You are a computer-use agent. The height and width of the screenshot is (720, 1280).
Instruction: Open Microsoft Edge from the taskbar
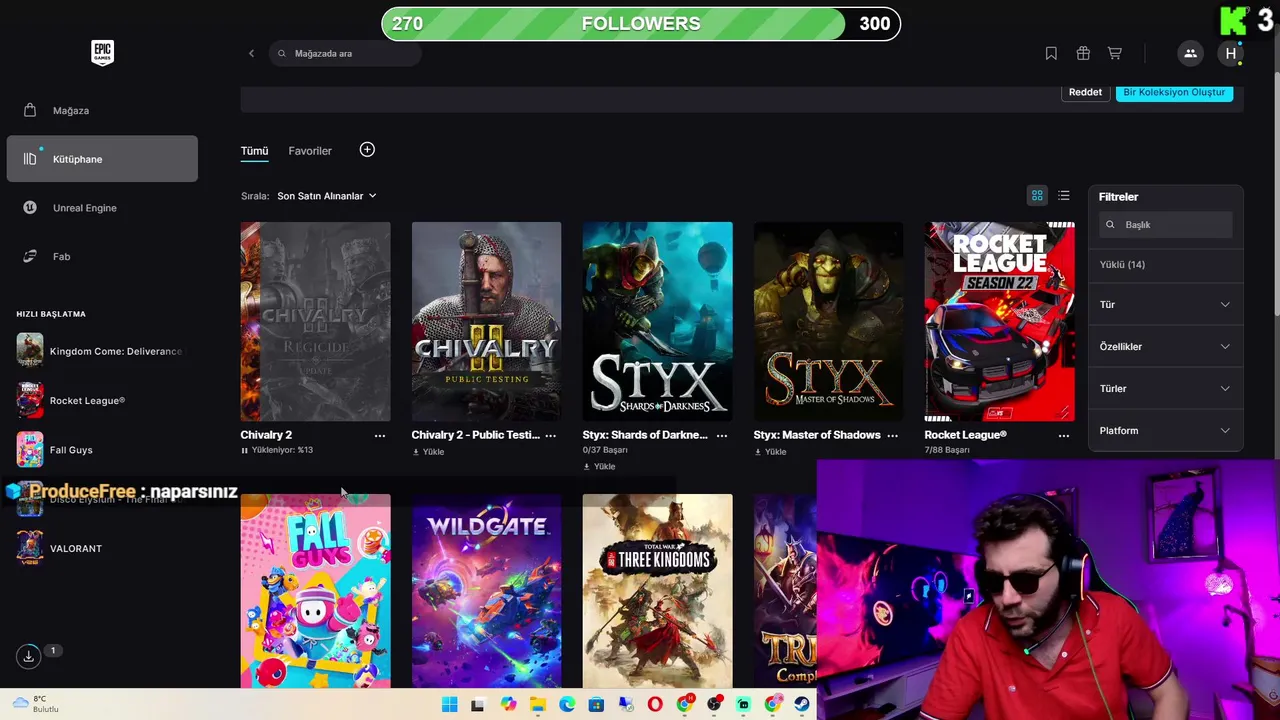[x=567, y=704]
